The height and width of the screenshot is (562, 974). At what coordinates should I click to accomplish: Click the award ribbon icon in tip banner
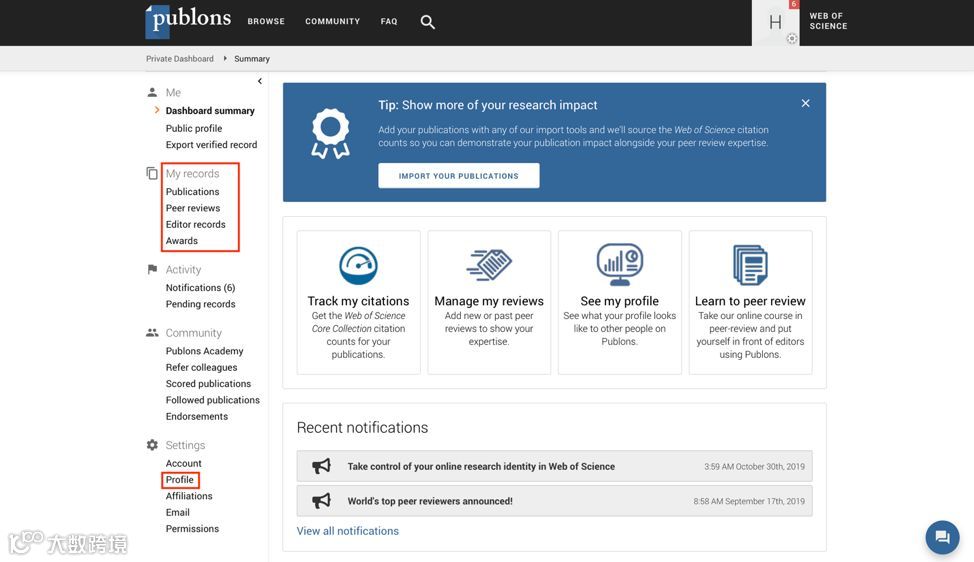point(330,134)
